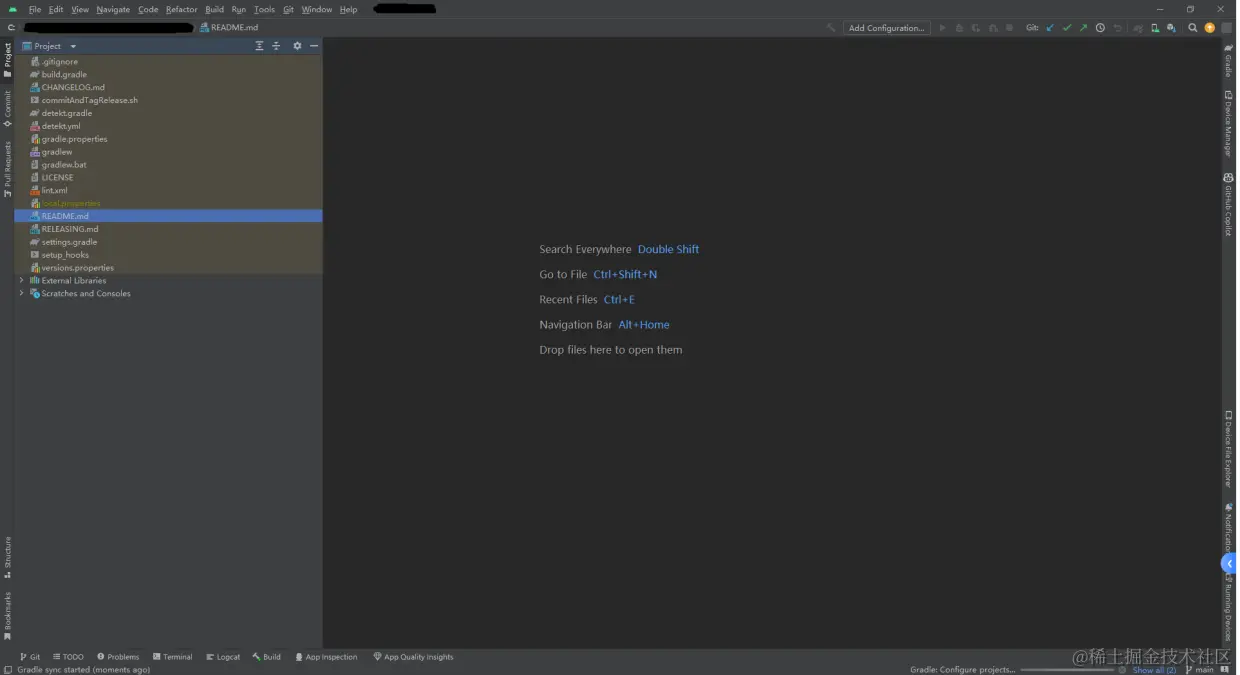Open Git history clock icon
The height and width of the screenshot is (675, 1240).
click(x=1100, y=28)
